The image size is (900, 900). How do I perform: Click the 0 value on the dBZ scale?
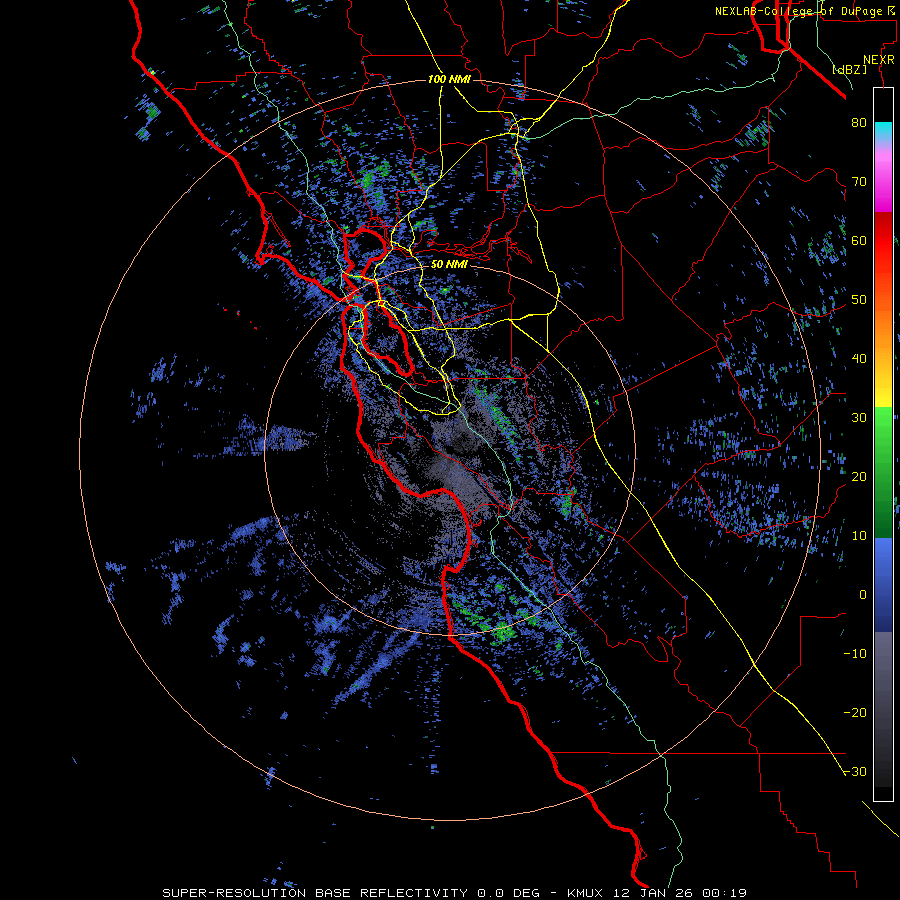pos(862,595)
